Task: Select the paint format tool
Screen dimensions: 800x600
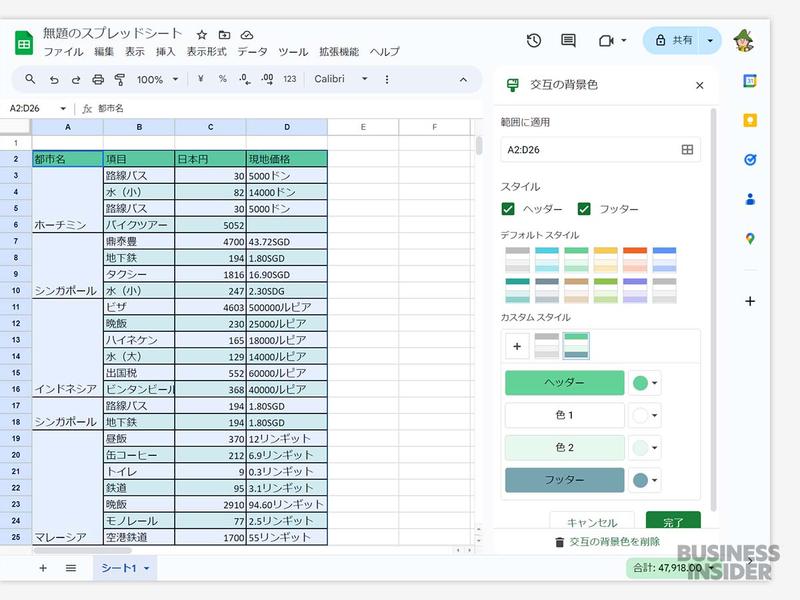Action: [120, 79]
